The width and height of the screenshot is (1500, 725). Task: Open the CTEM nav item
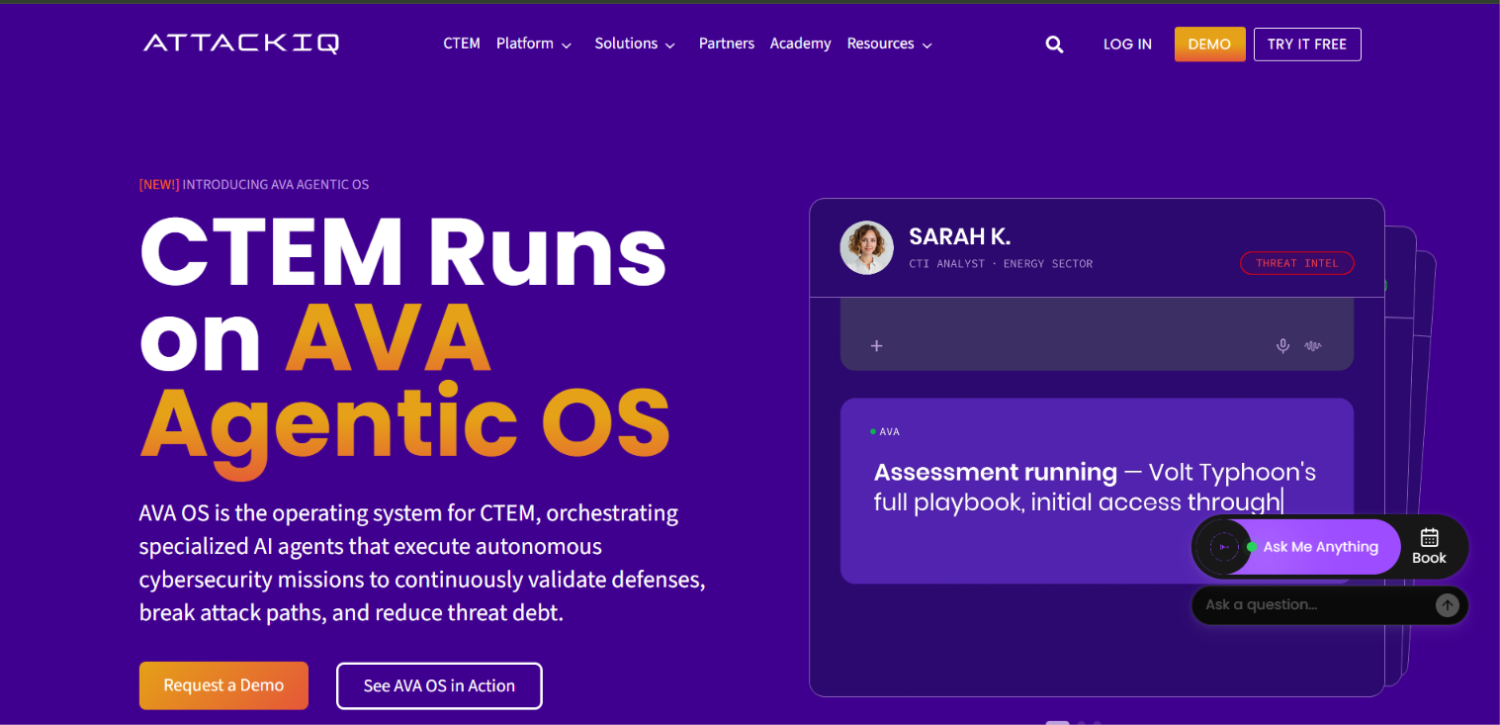(462, 44)
